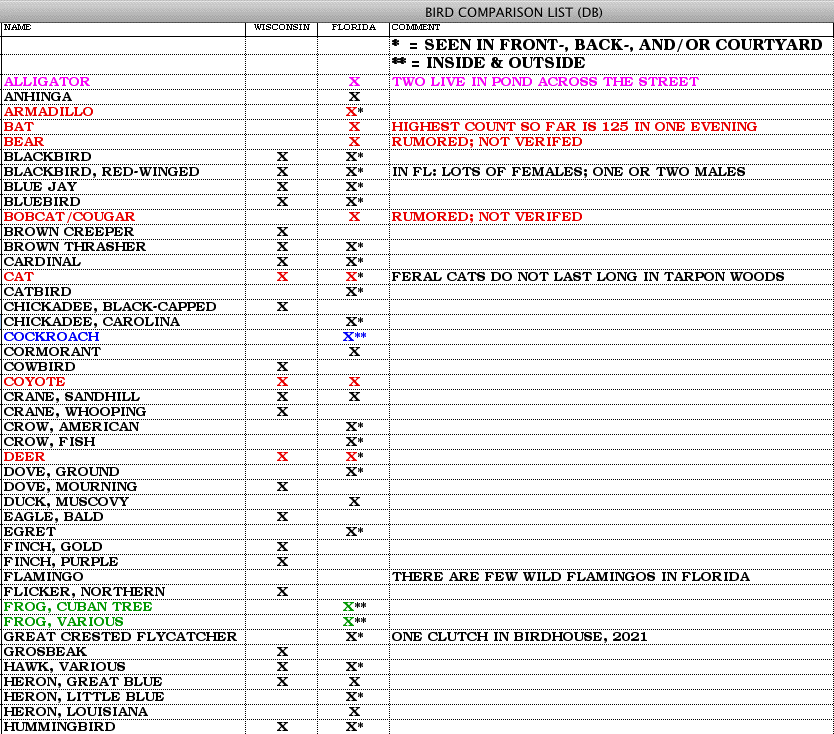This screenshot has height=734, width=834.
Task: Select the DOVE, MOURNING name cell
Action: point(123,487)
